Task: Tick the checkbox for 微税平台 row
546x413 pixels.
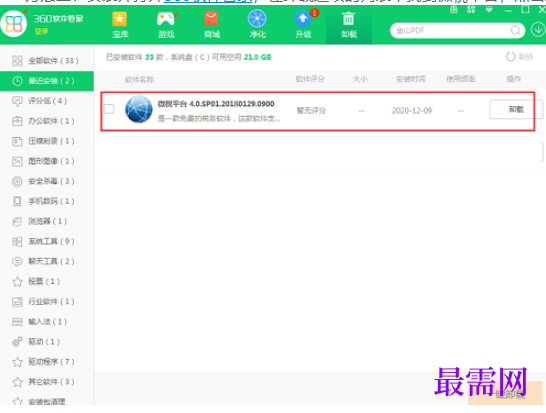Action: [109, 109]
